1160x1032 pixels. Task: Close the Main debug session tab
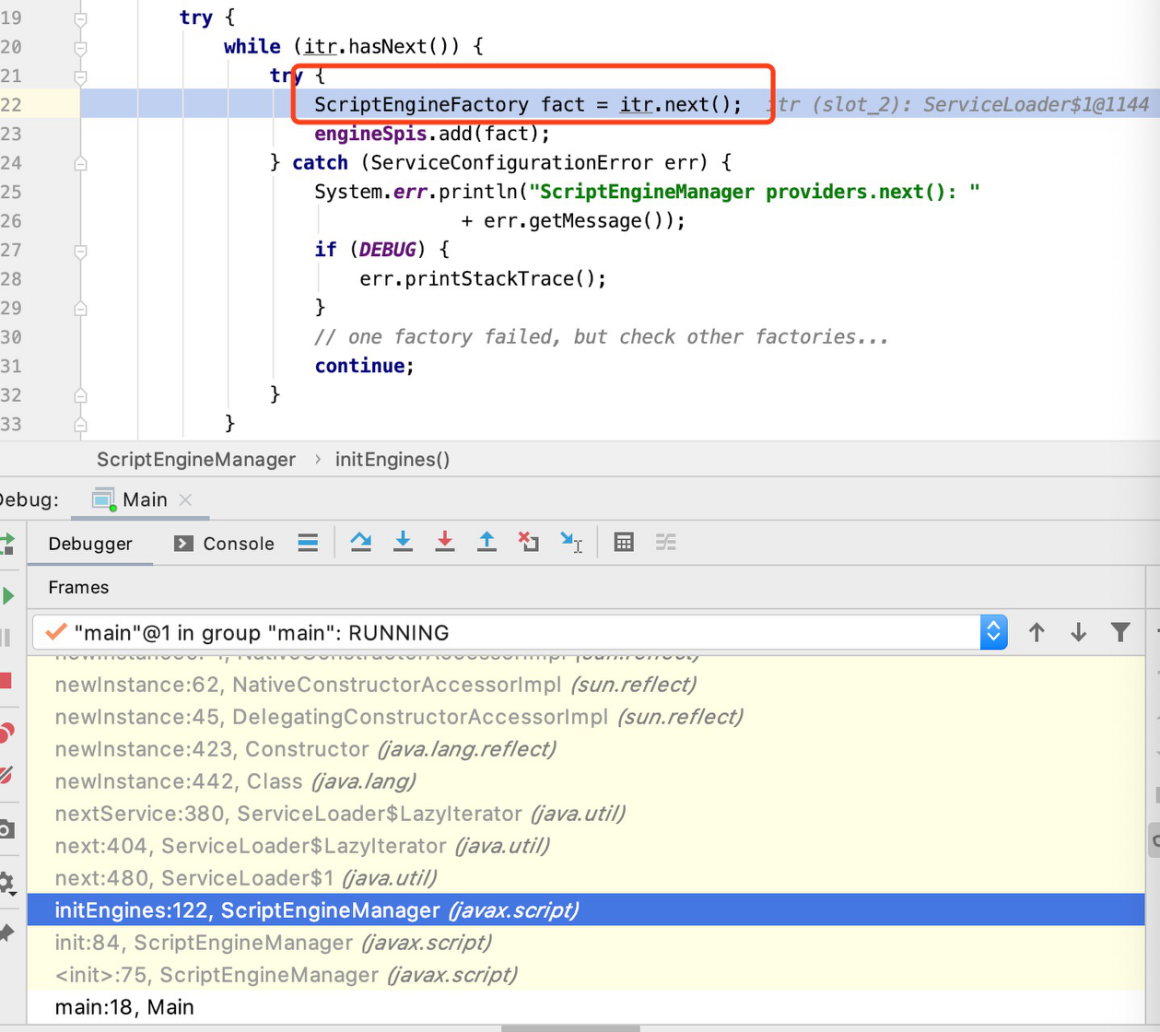[x=186, y=499]
